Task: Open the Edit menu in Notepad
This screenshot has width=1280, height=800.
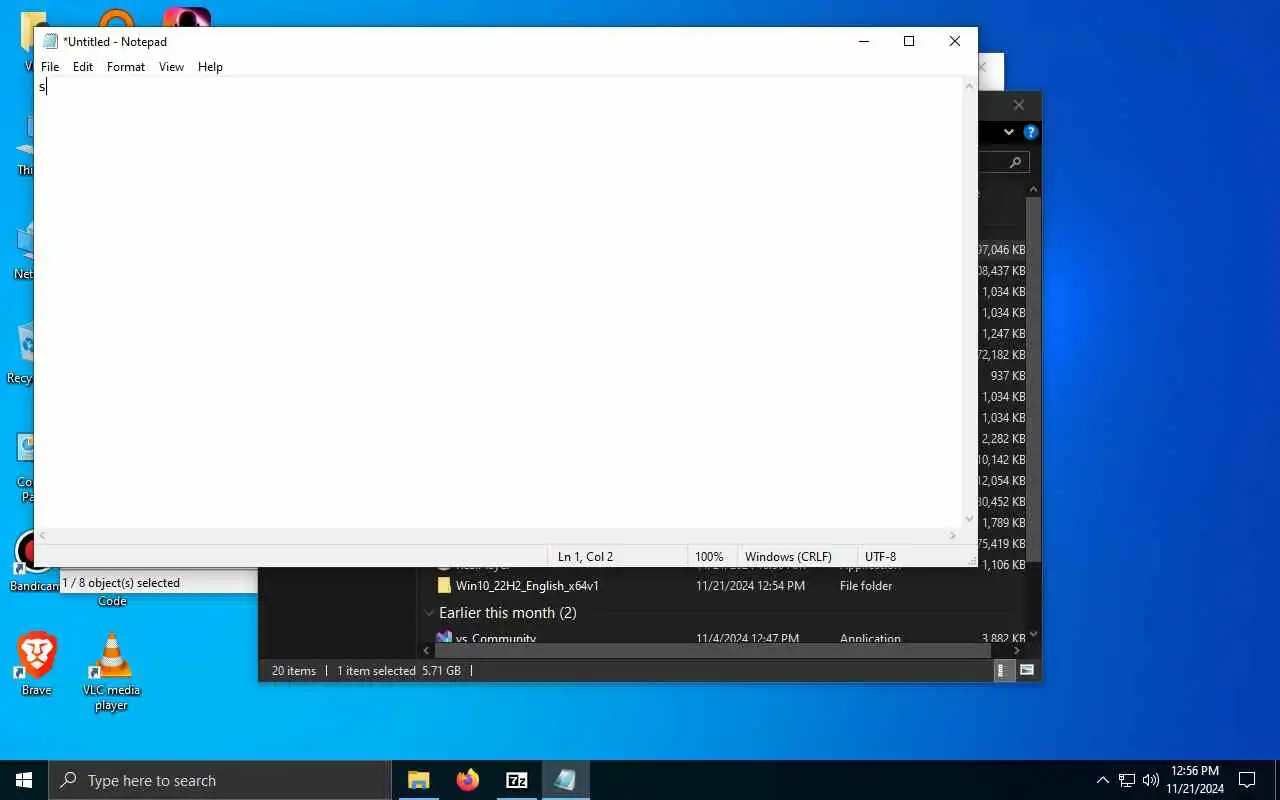Action: click(83, 67)
